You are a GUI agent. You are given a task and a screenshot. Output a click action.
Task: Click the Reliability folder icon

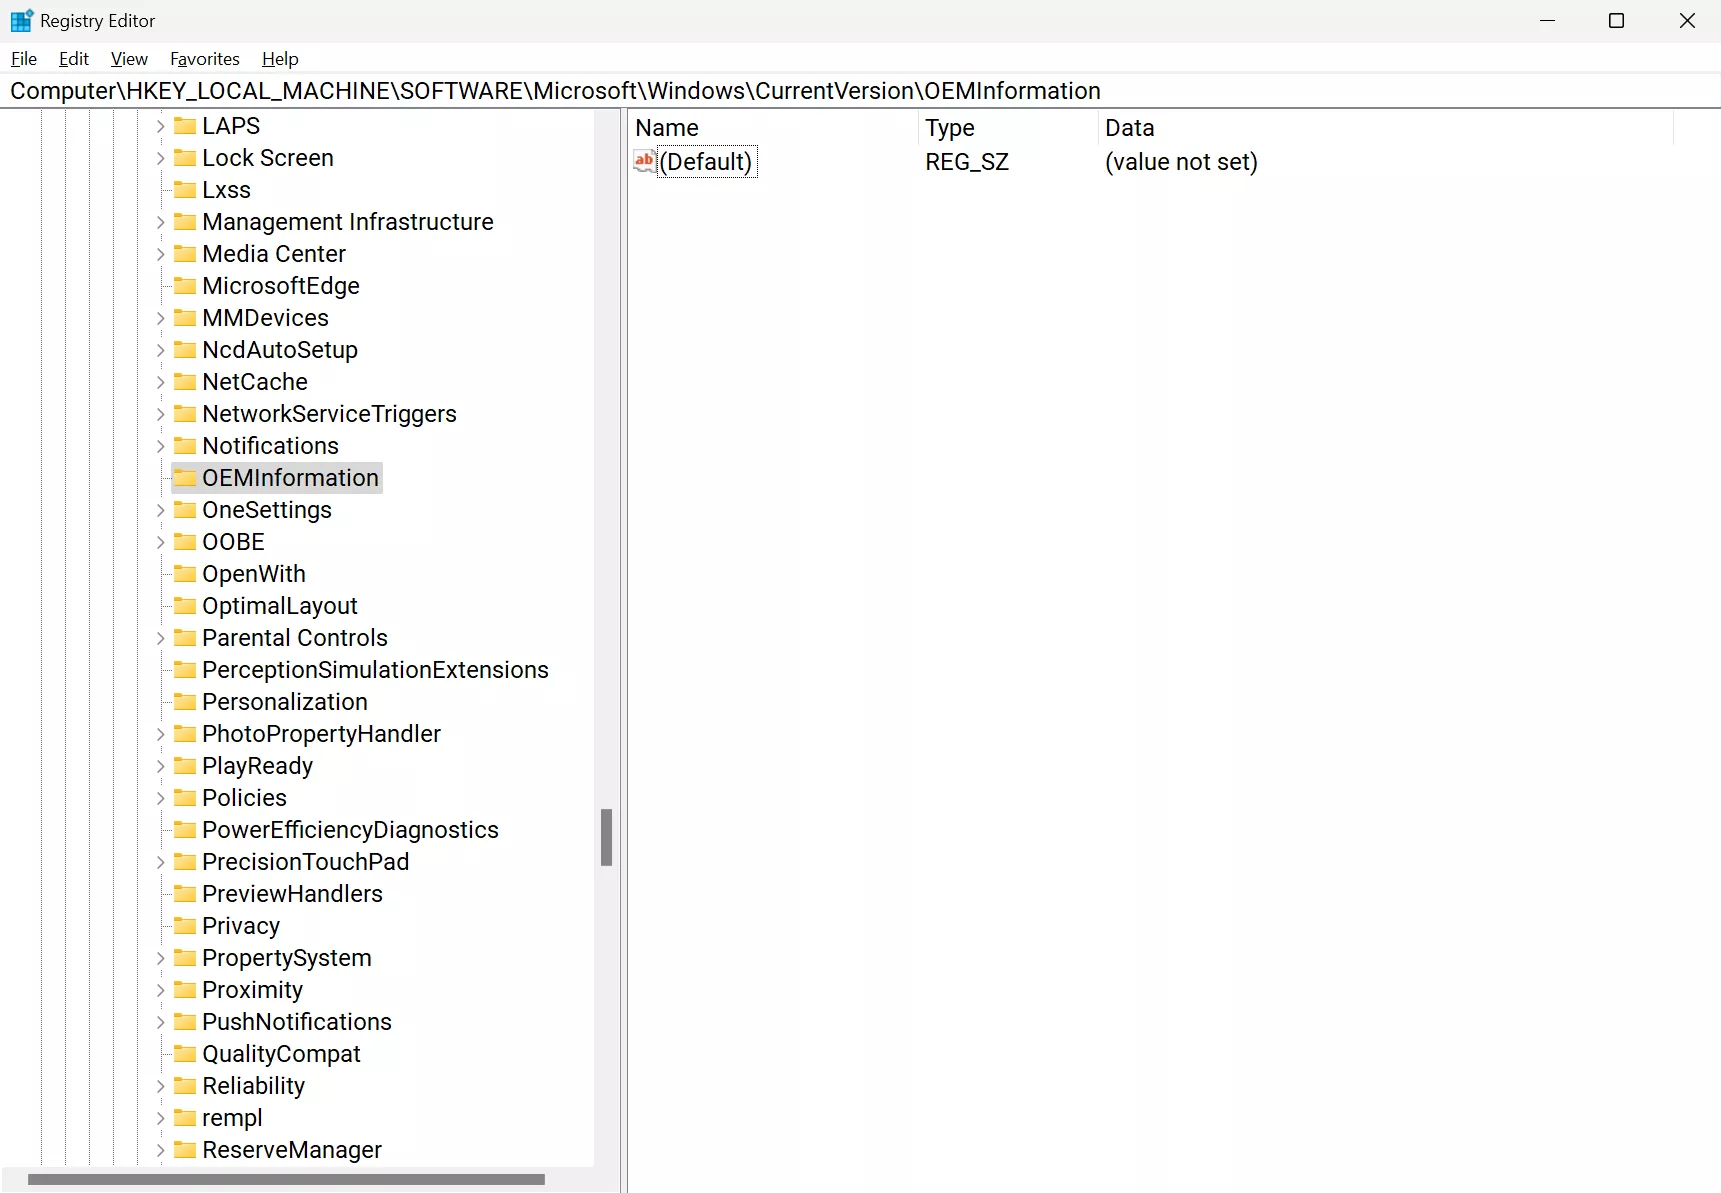[185, 1086]
